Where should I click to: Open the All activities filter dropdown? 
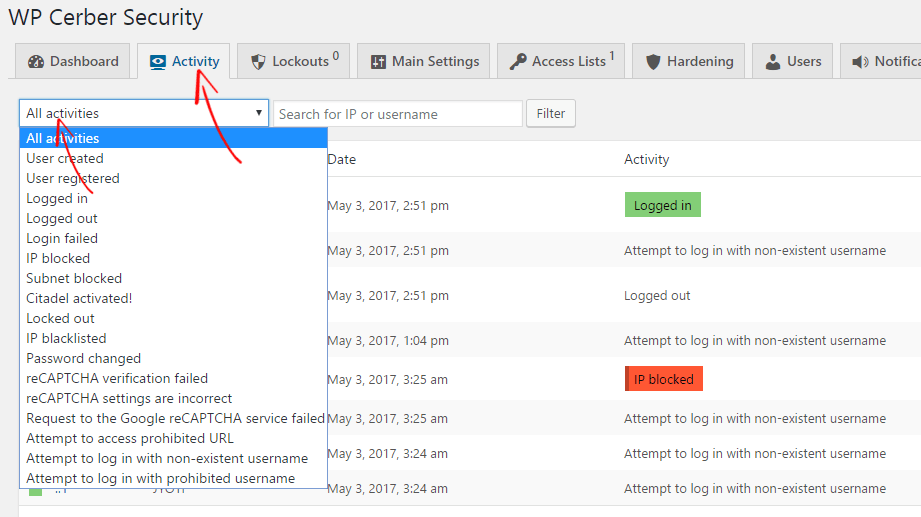click(144, 113)
